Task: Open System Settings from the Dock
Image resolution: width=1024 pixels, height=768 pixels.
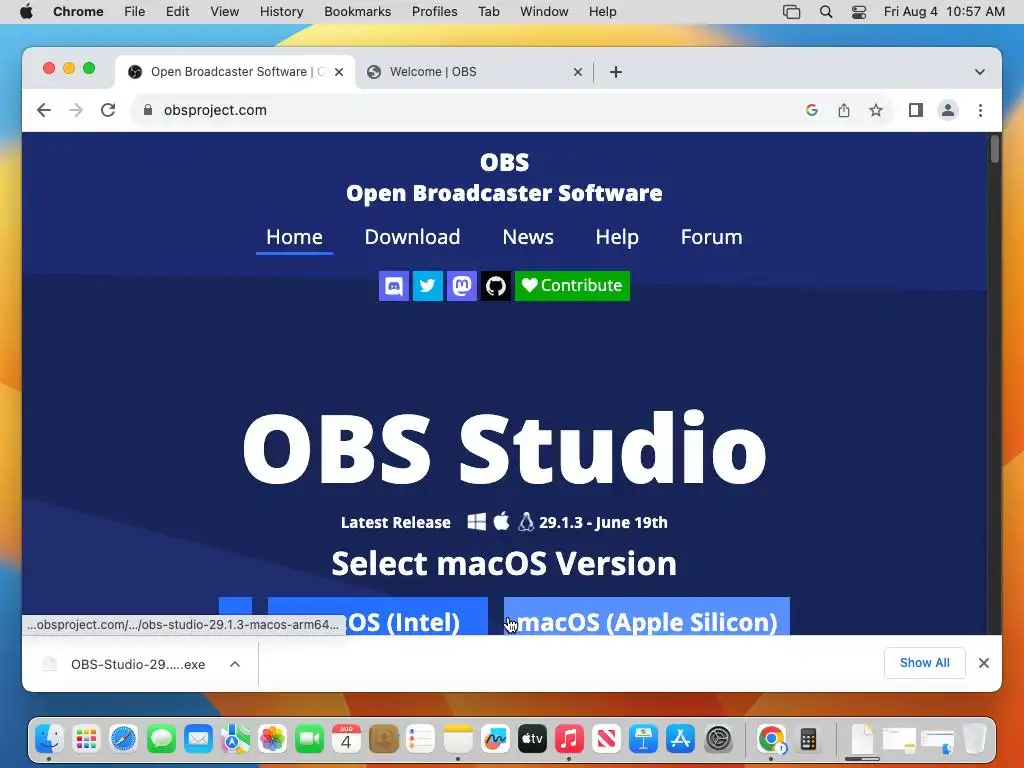Action: tap(718, 739)
